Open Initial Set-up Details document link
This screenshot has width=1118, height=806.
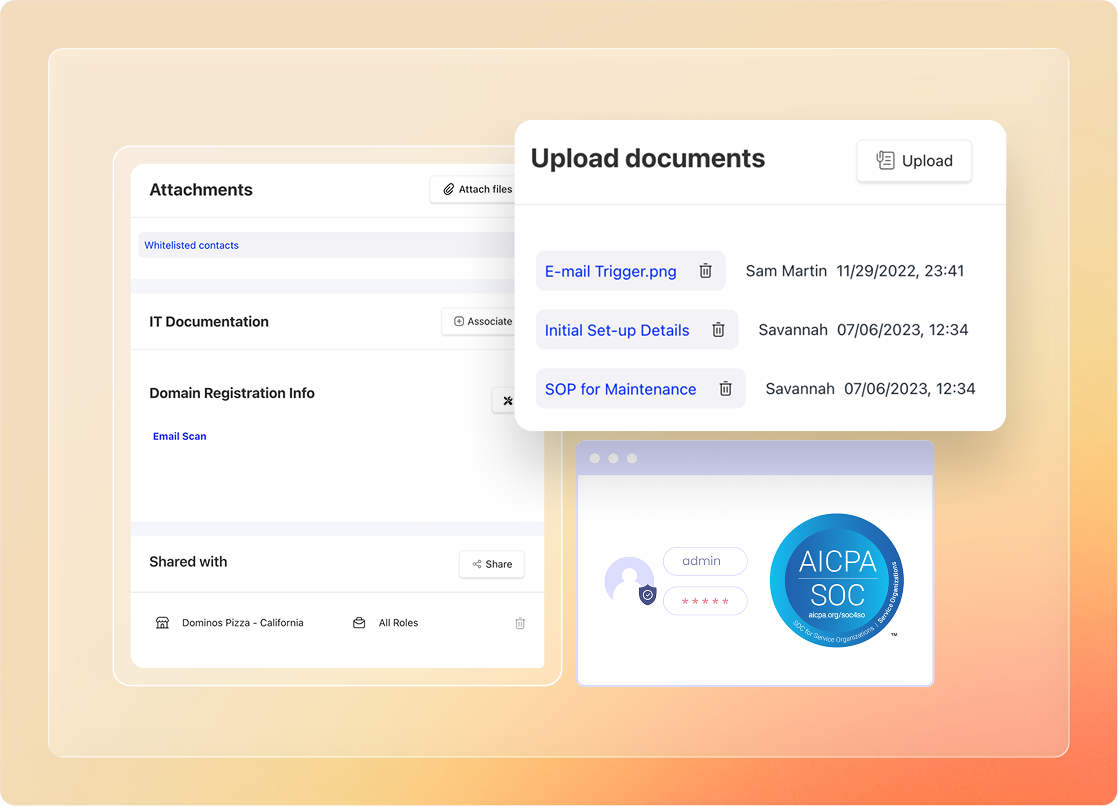point(617,330)
